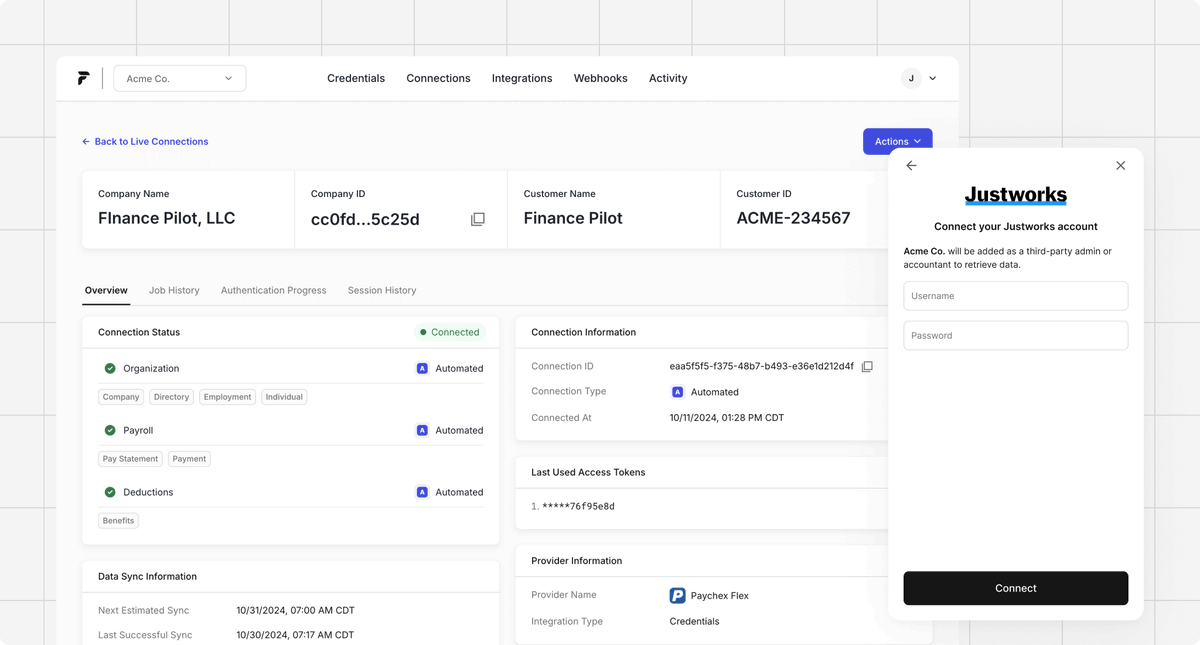The height and width of the screenshot is (645, 1200).
Task: Click the Finch logo icon in header
Action: click(x=83, y=78)
